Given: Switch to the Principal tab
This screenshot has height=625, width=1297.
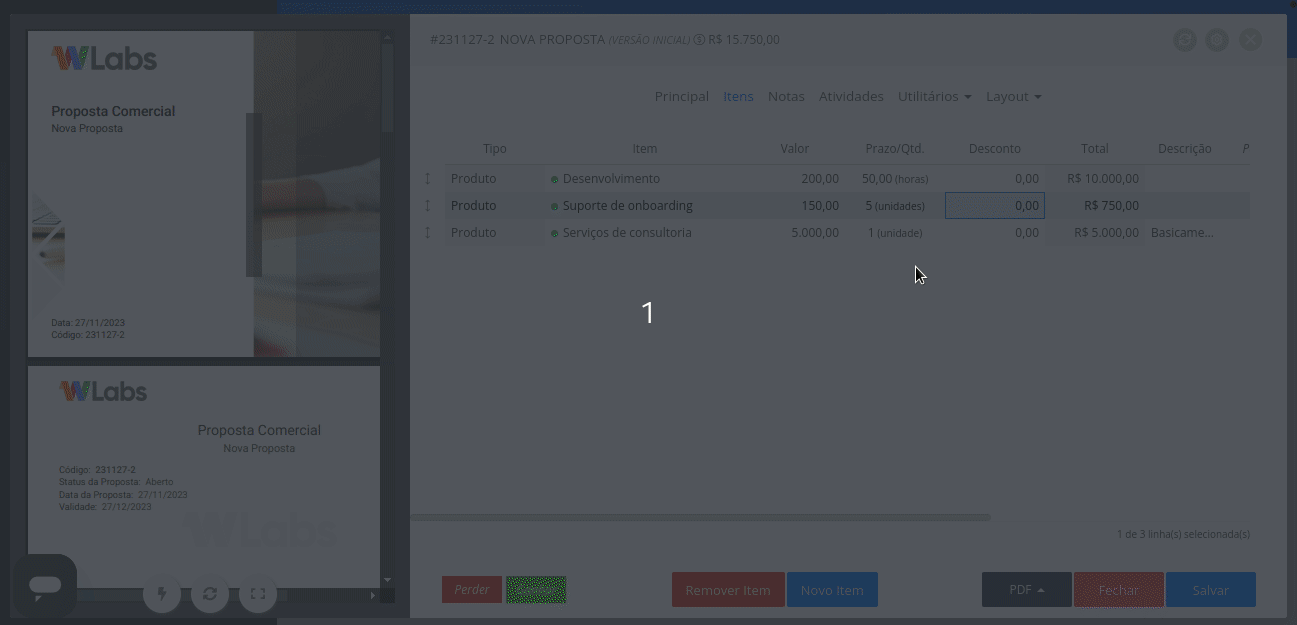Looking at the screenshot, I should pyautogui.click(x=681, y=96).
